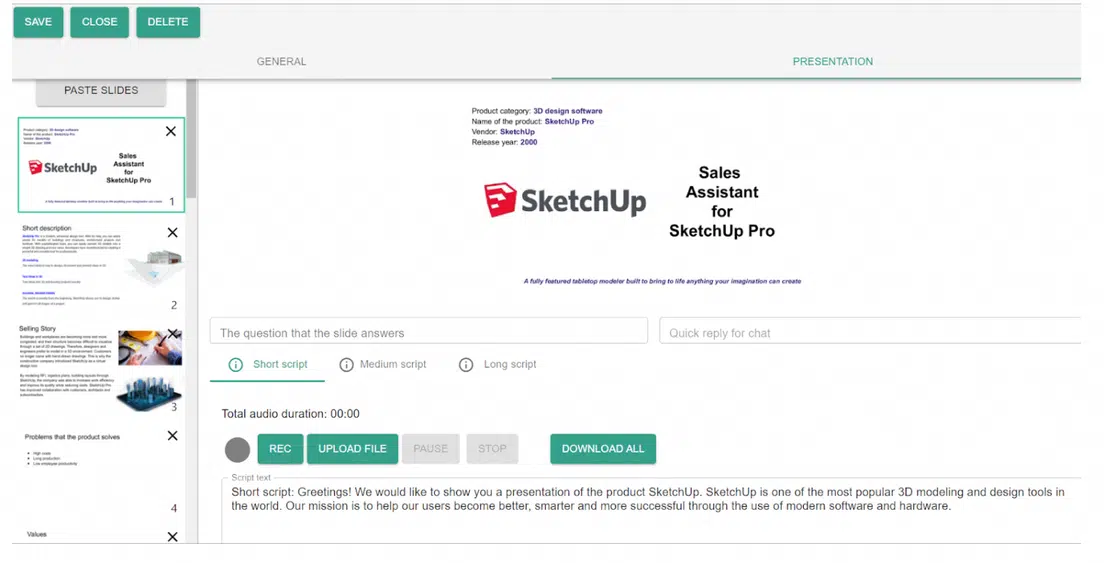Remove the Selling Story slide via X
This screenshot has height=563, width=1110.
172,334
